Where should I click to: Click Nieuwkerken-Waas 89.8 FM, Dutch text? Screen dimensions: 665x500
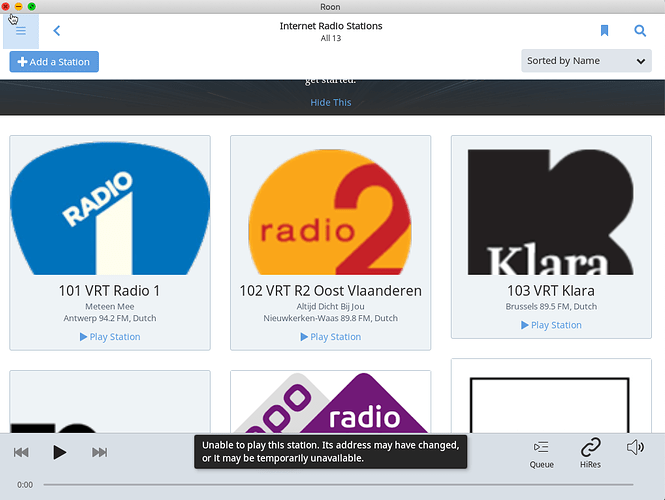coord(330,318)
